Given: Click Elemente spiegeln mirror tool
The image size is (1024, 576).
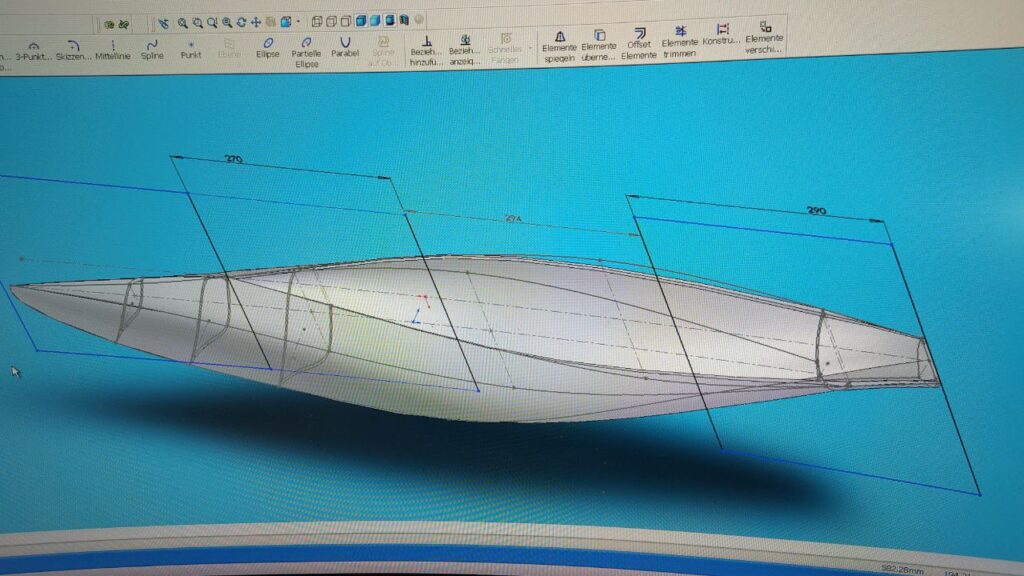Looking at the screenshot, I should click(560, 46).
